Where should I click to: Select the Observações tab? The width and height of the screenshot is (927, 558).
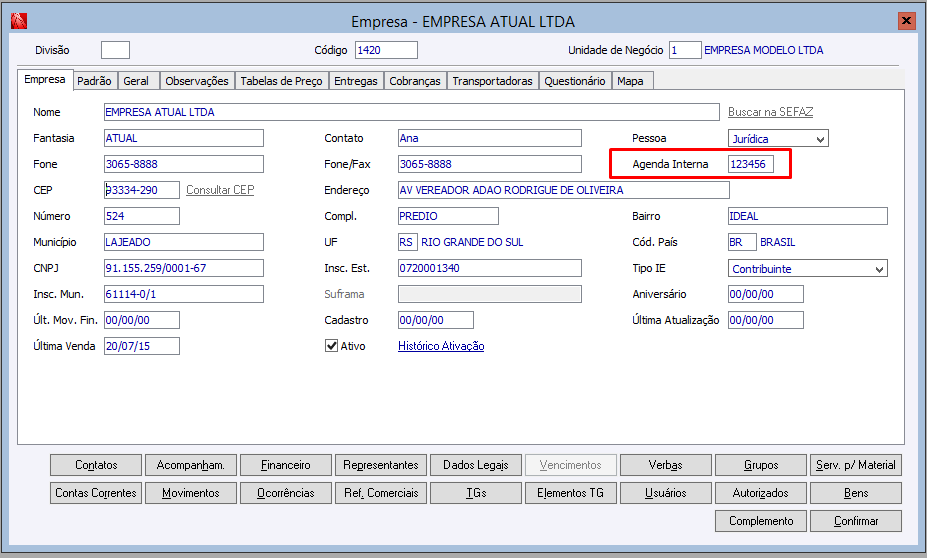(197, 81)
